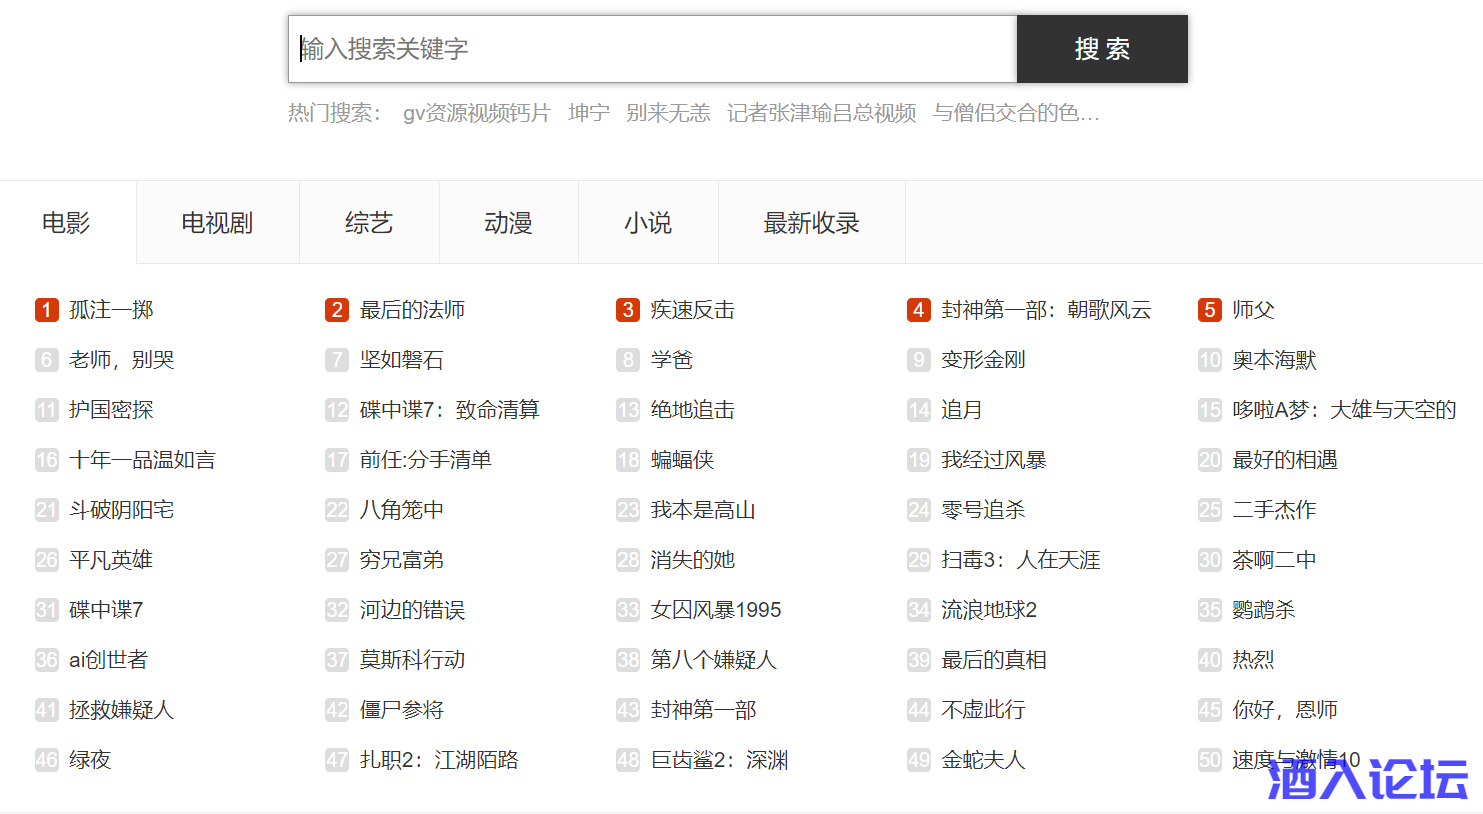This screenshot has height=814, width=1483.
Task: Open movie 茶啊二中
Action: click(x=1275, y=560)
